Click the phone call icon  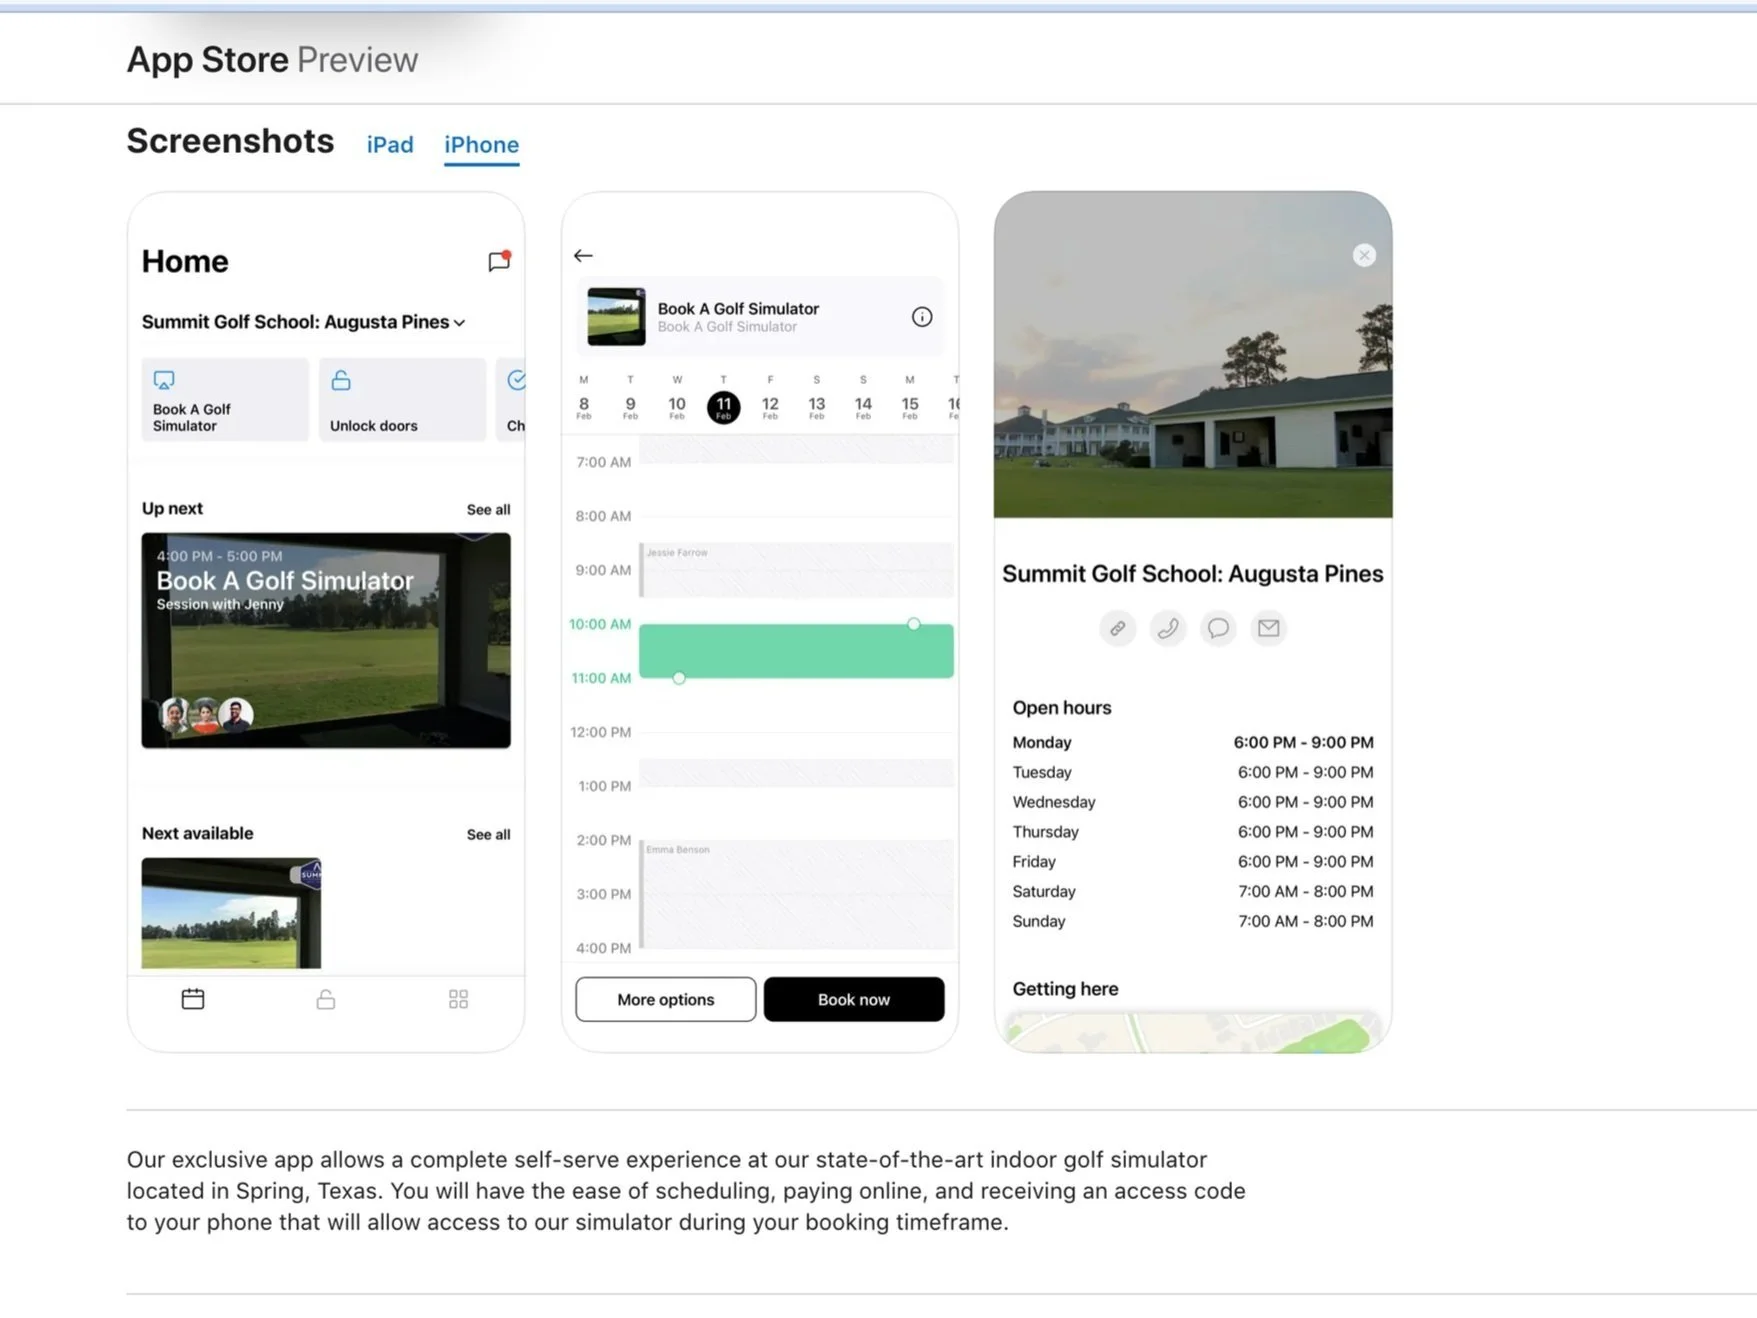coord(1168,628)
